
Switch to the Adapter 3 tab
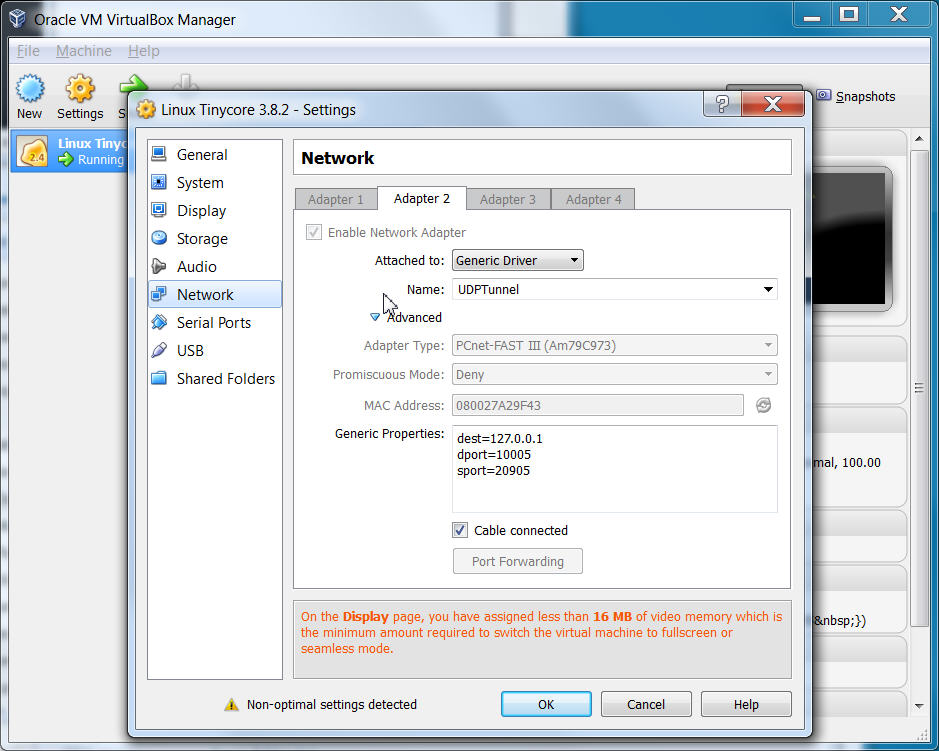(x=508, y=199)
